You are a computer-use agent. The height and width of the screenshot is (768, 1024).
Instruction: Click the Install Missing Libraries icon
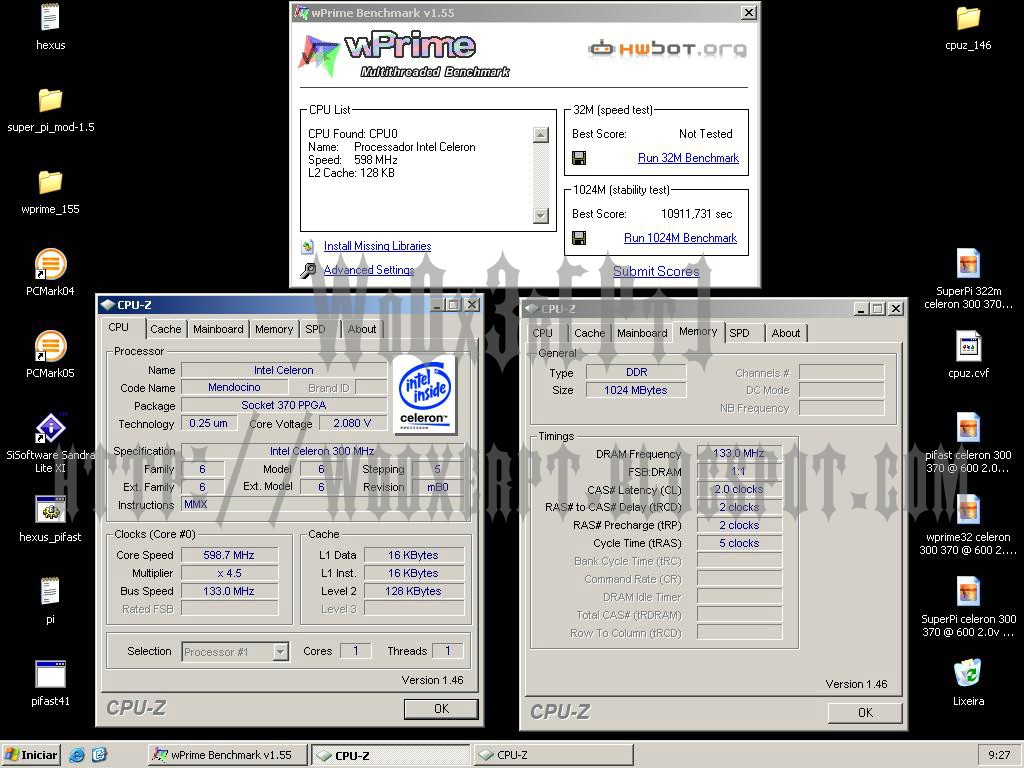pyautogui.click(x=308, y=246)
